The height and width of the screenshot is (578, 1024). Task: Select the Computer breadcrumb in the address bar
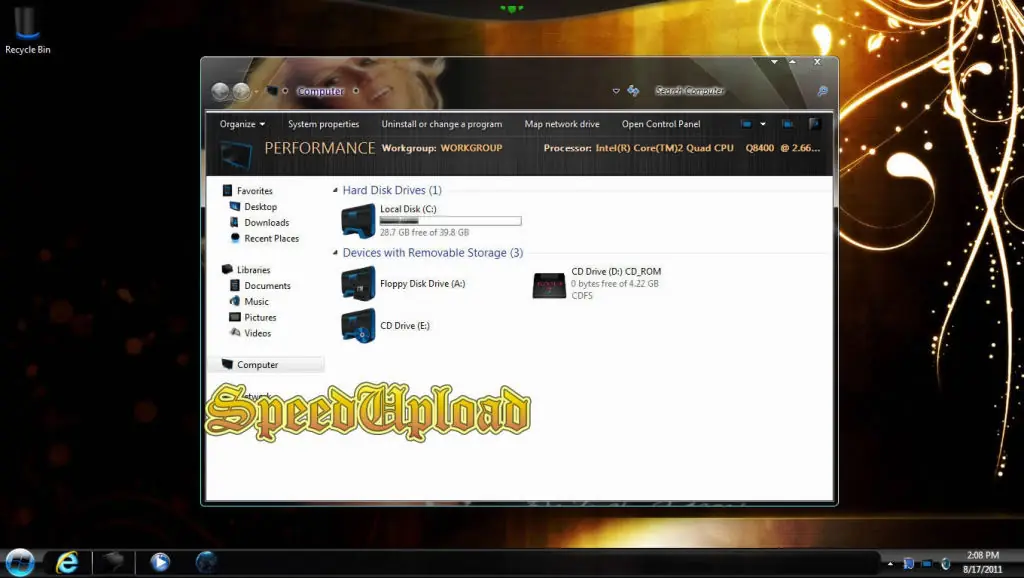point(320,91)
